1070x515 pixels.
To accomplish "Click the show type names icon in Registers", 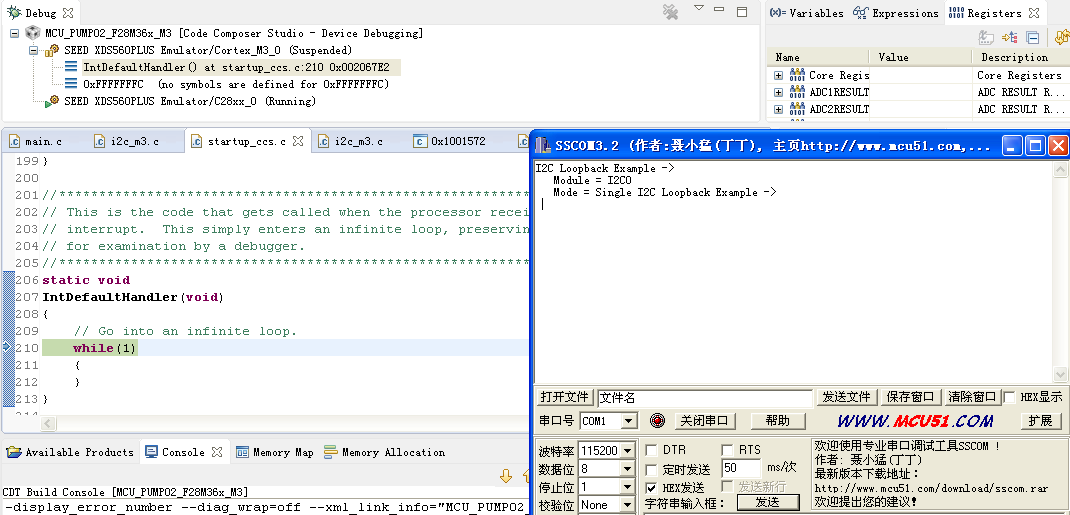I will pyautogui.click(x=986, y=38).
